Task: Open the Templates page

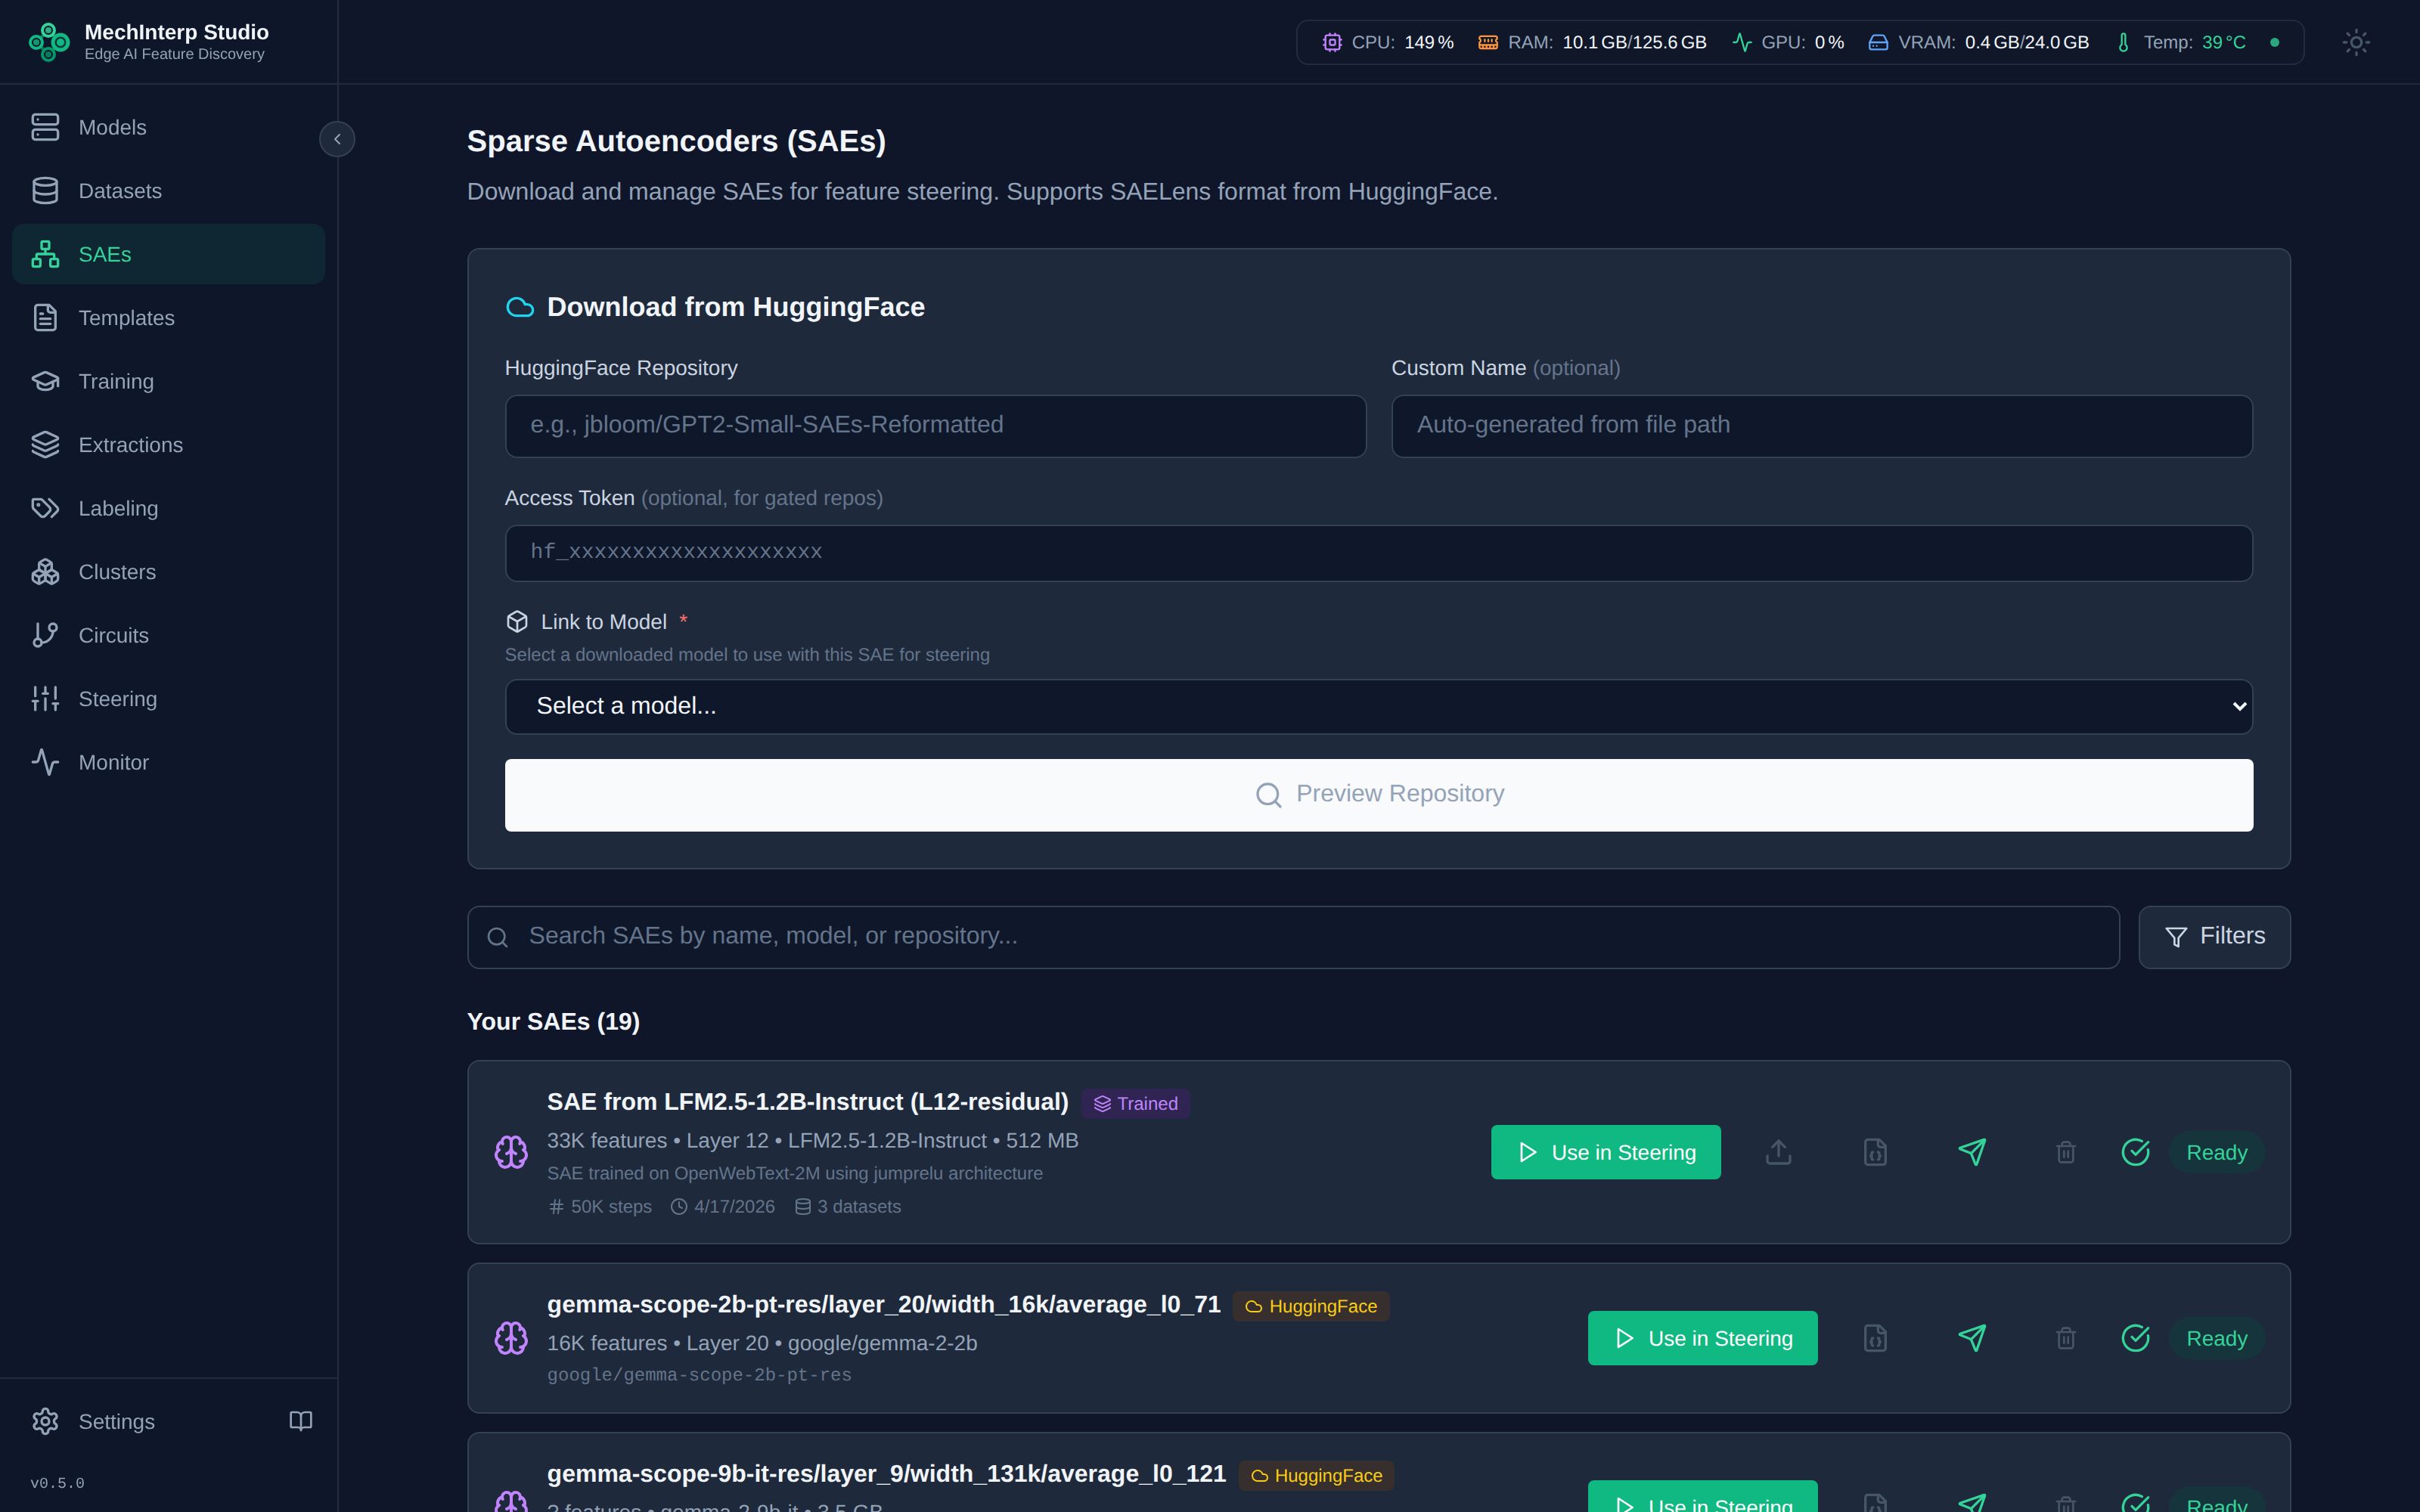Action: tap(168, 318)
